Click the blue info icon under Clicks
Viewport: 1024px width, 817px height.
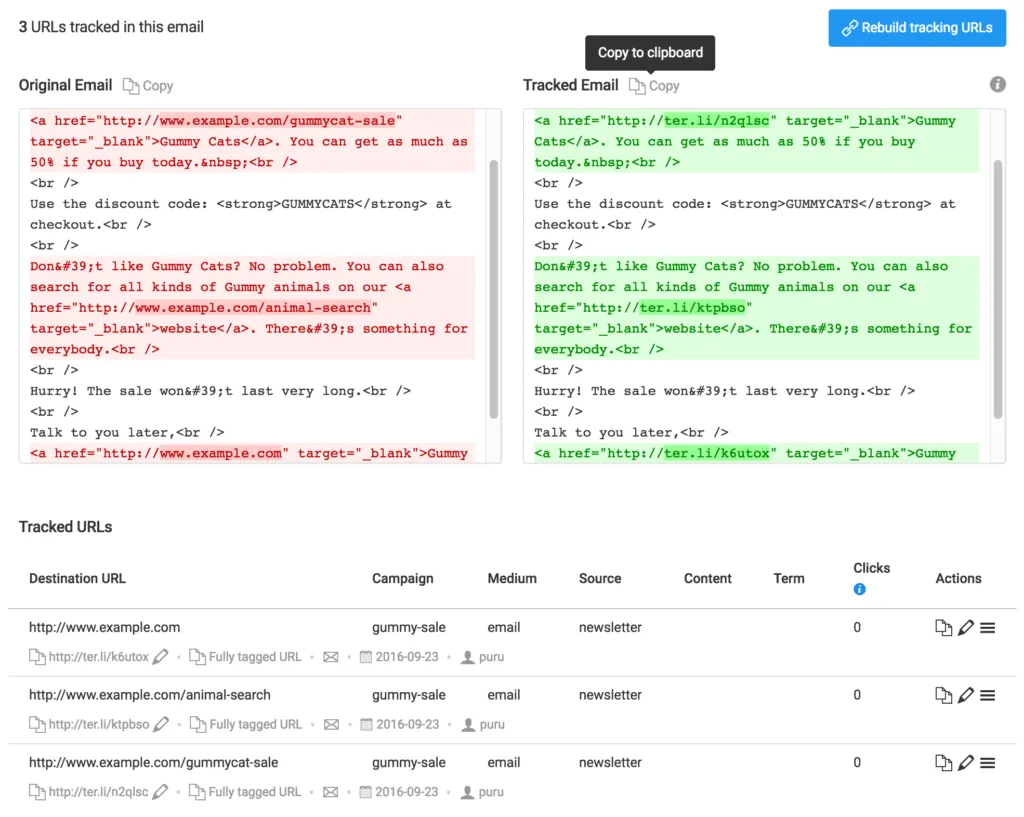(859, 590)
